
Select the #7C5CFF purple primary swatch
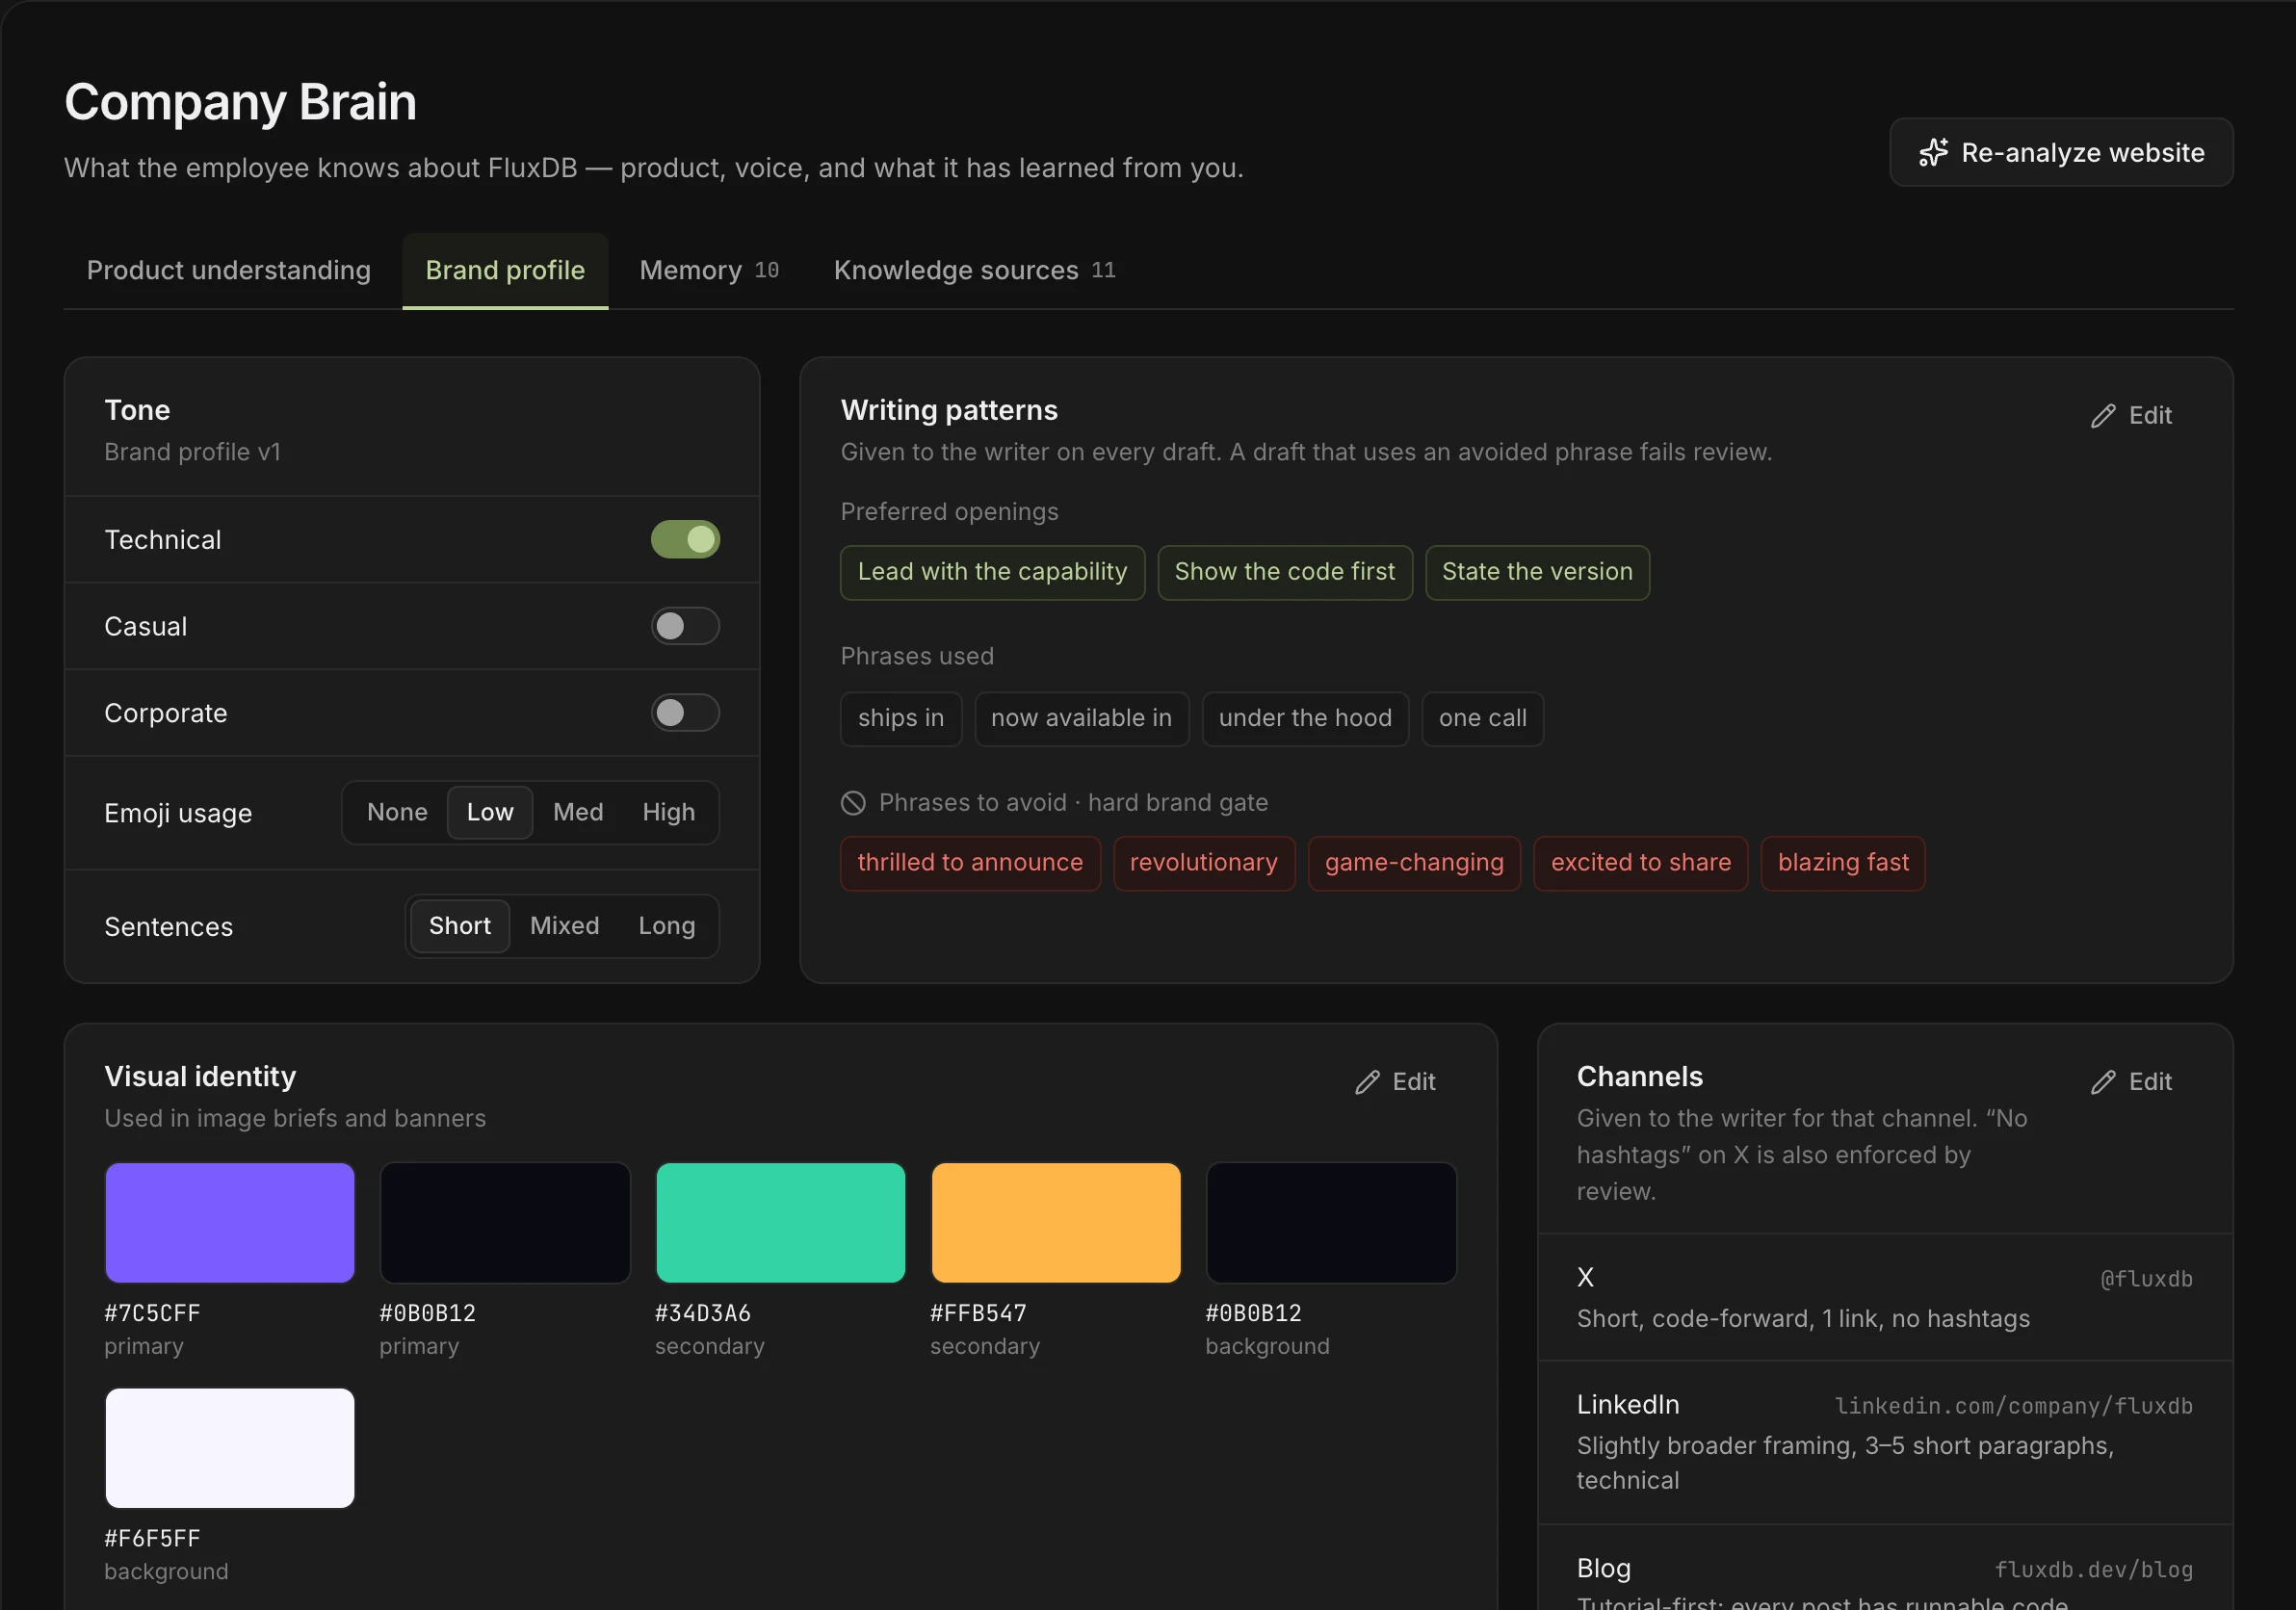click(x=230, y=1222)
